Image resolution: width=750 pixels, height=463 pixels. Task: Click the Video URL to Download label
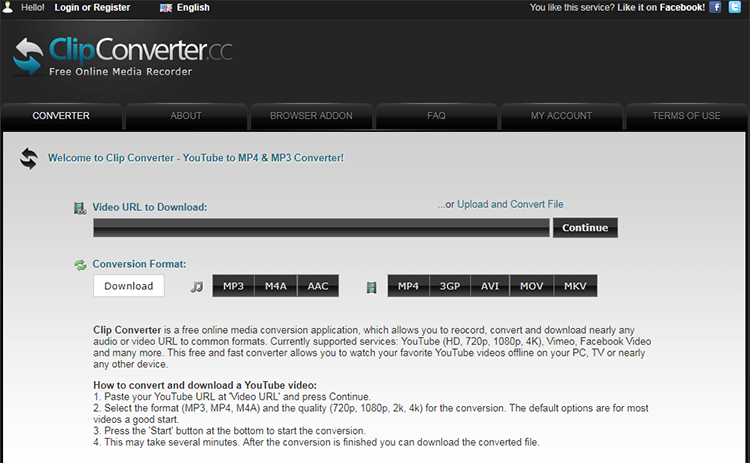click(x=150, y=207)
